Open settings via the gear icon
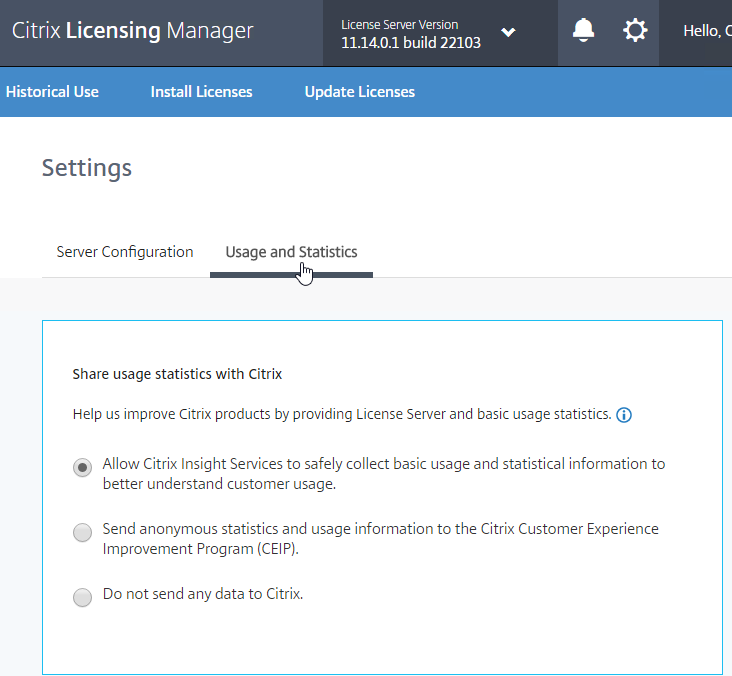The width and height of the screenshot is (732, 676). 635,31
